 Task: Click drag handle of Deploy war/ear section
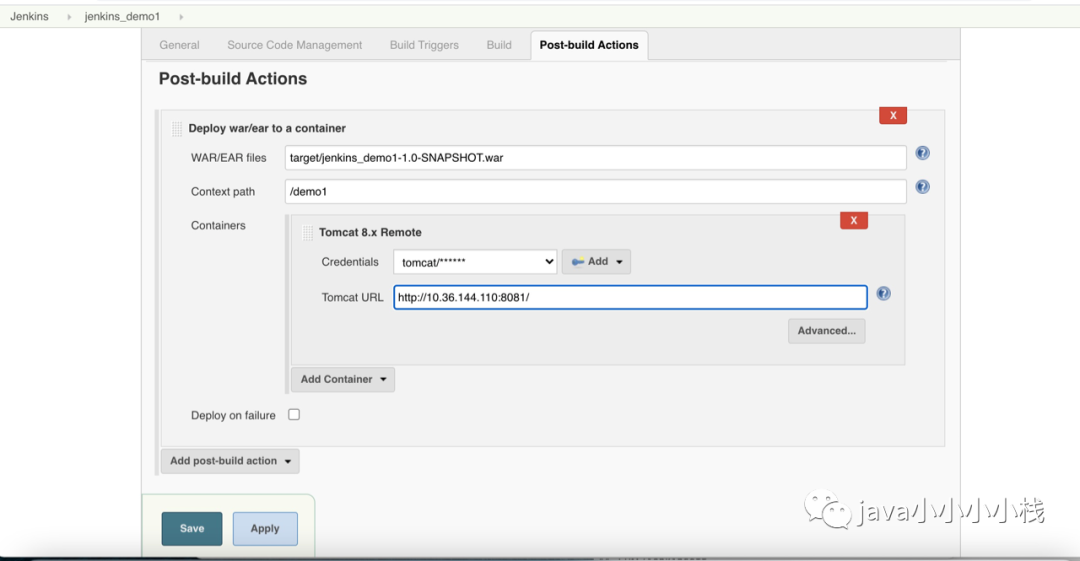(177, 129)
